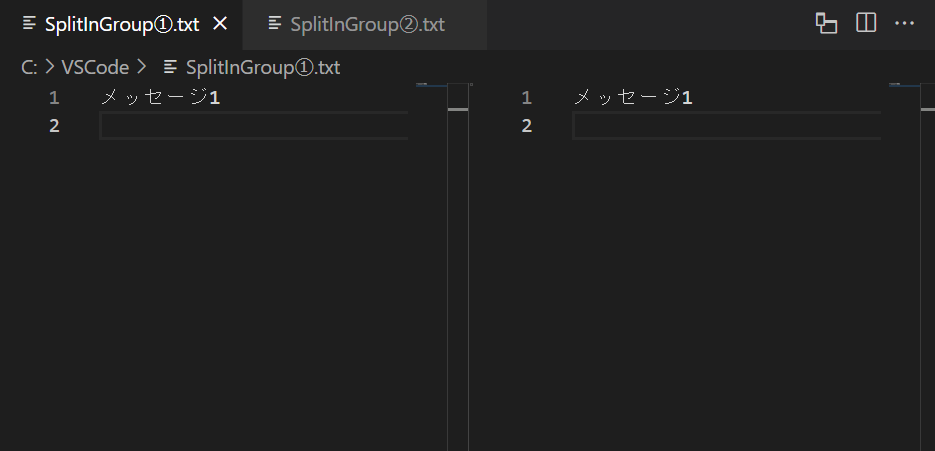The height and width of the screenshot is (451, 935).
Task: Click the left editor vertical scrollbar
Action: point(458,267)
